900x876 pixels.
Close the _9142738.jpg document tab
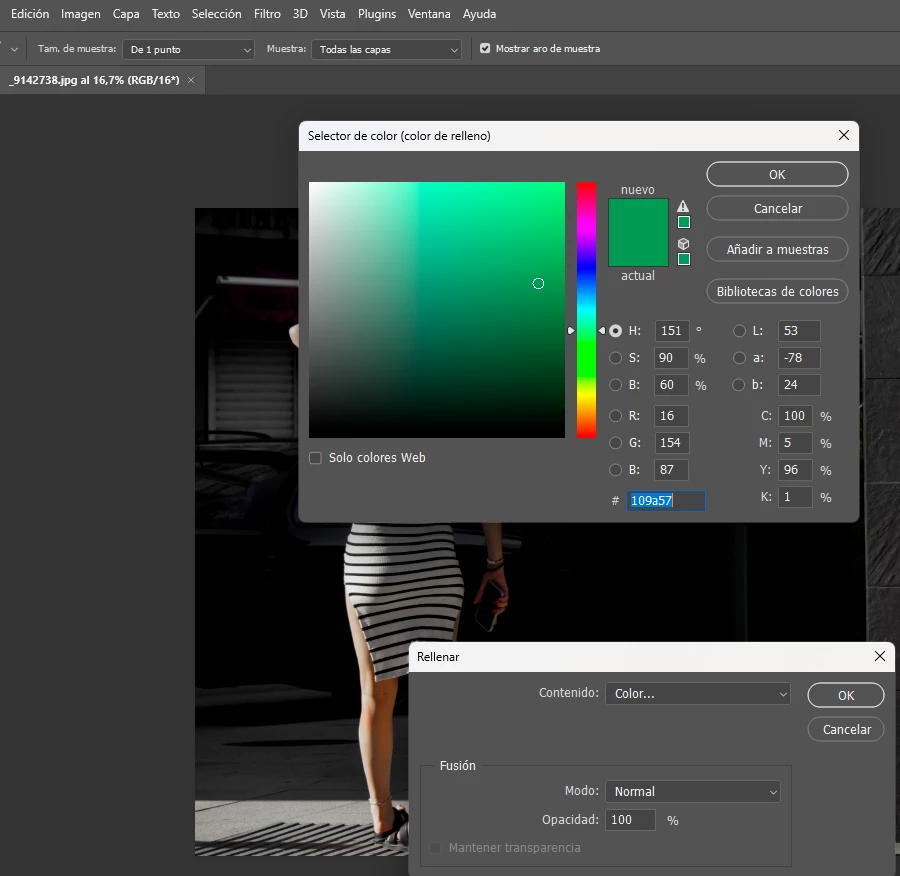[191, 80]
